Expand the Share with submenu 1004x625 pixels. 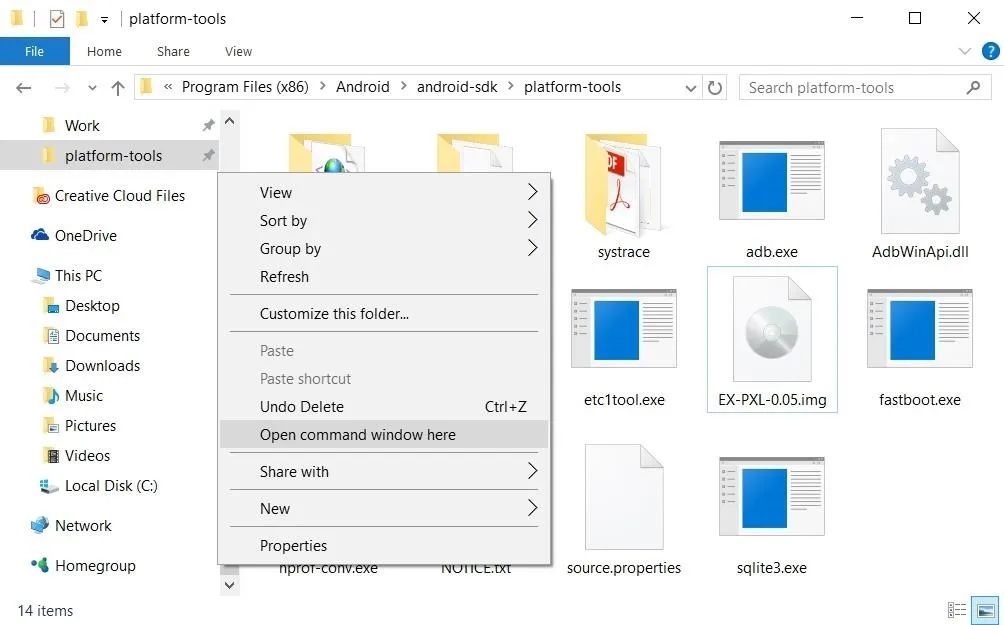pos(532,471)
